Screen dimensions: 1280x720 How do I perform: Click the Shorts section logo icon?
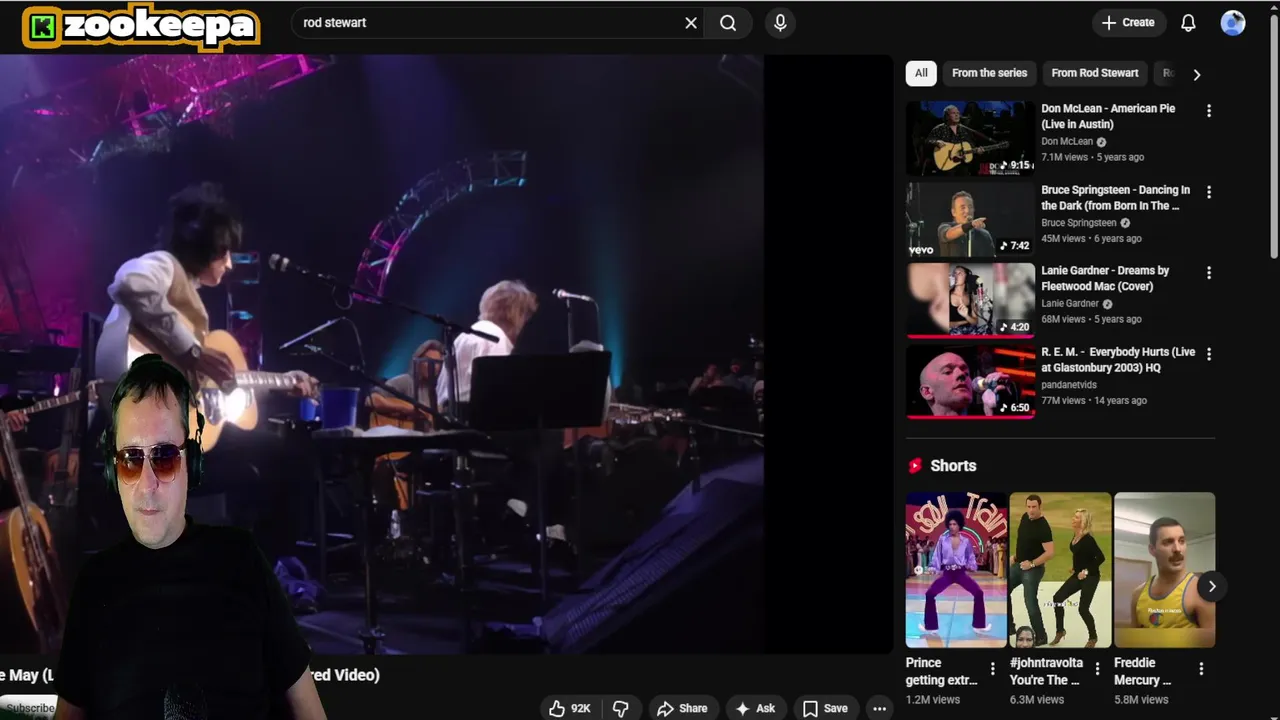click(915, 466)
